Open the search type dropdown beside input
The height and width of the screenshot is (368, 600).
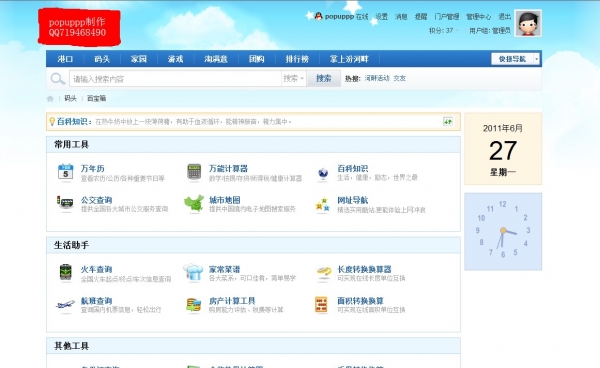(x=293, y=78)
